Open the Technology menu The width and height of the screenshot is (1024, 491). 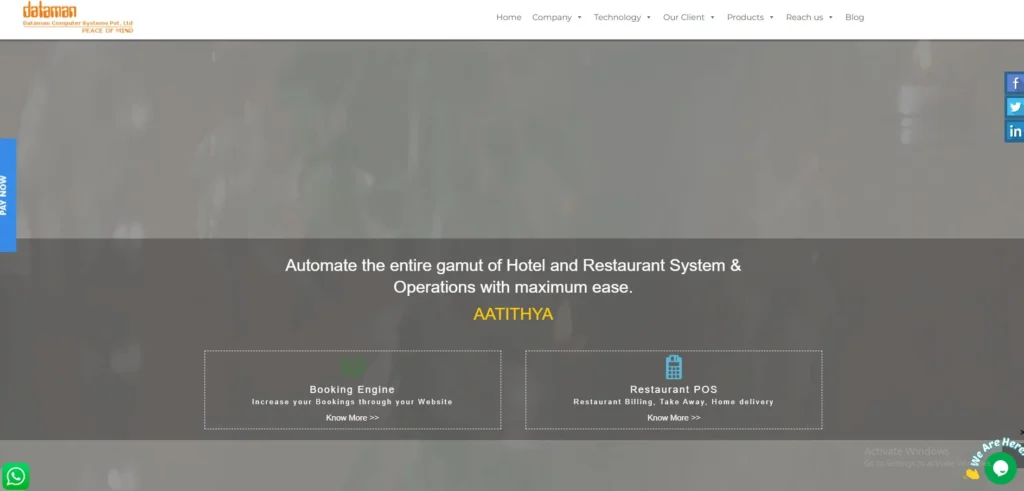pyautogui.click(x=617, y=18)
